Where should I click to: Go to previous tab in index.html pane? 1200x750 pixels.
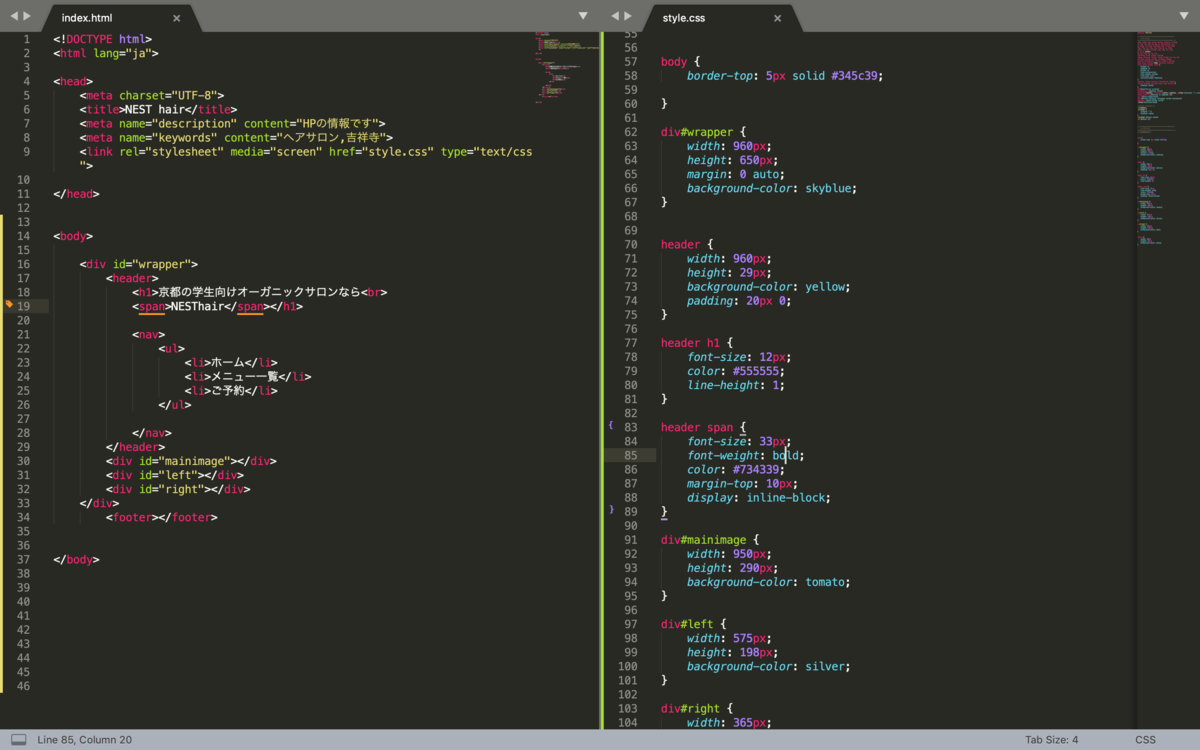[x=13, y=16]
